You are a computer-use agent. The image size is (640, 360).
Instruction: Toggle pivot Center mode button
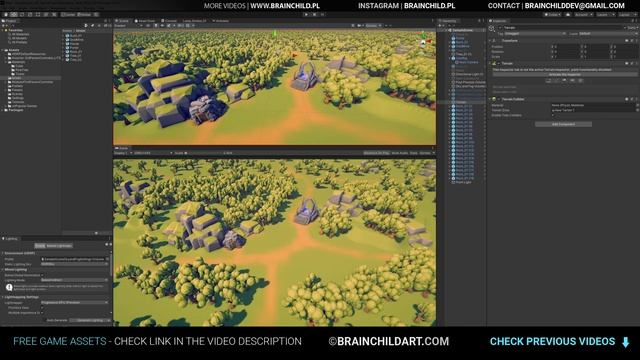68,15
